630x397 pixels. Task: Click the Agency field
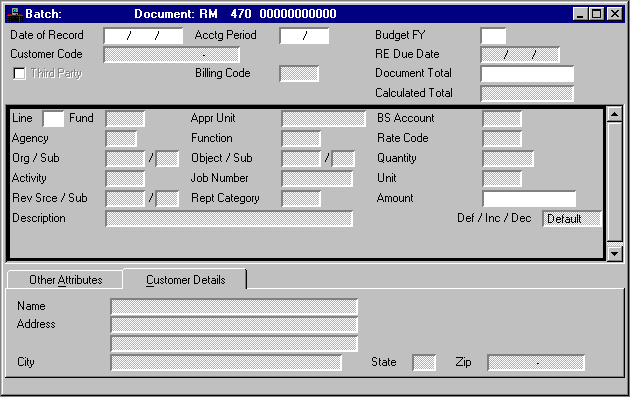pos(121,139)
